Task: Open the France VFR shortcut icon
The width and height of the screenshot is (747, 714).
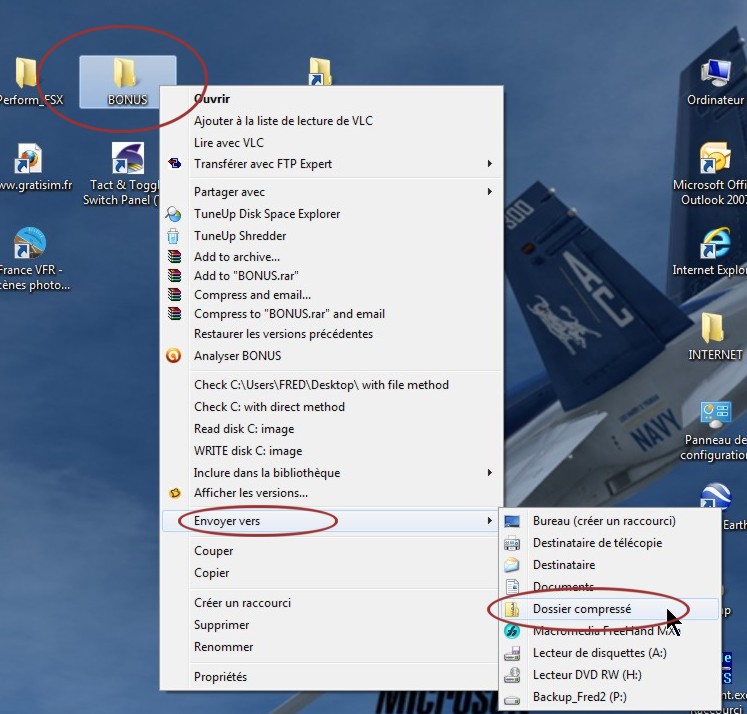Action: pos(29,243)
